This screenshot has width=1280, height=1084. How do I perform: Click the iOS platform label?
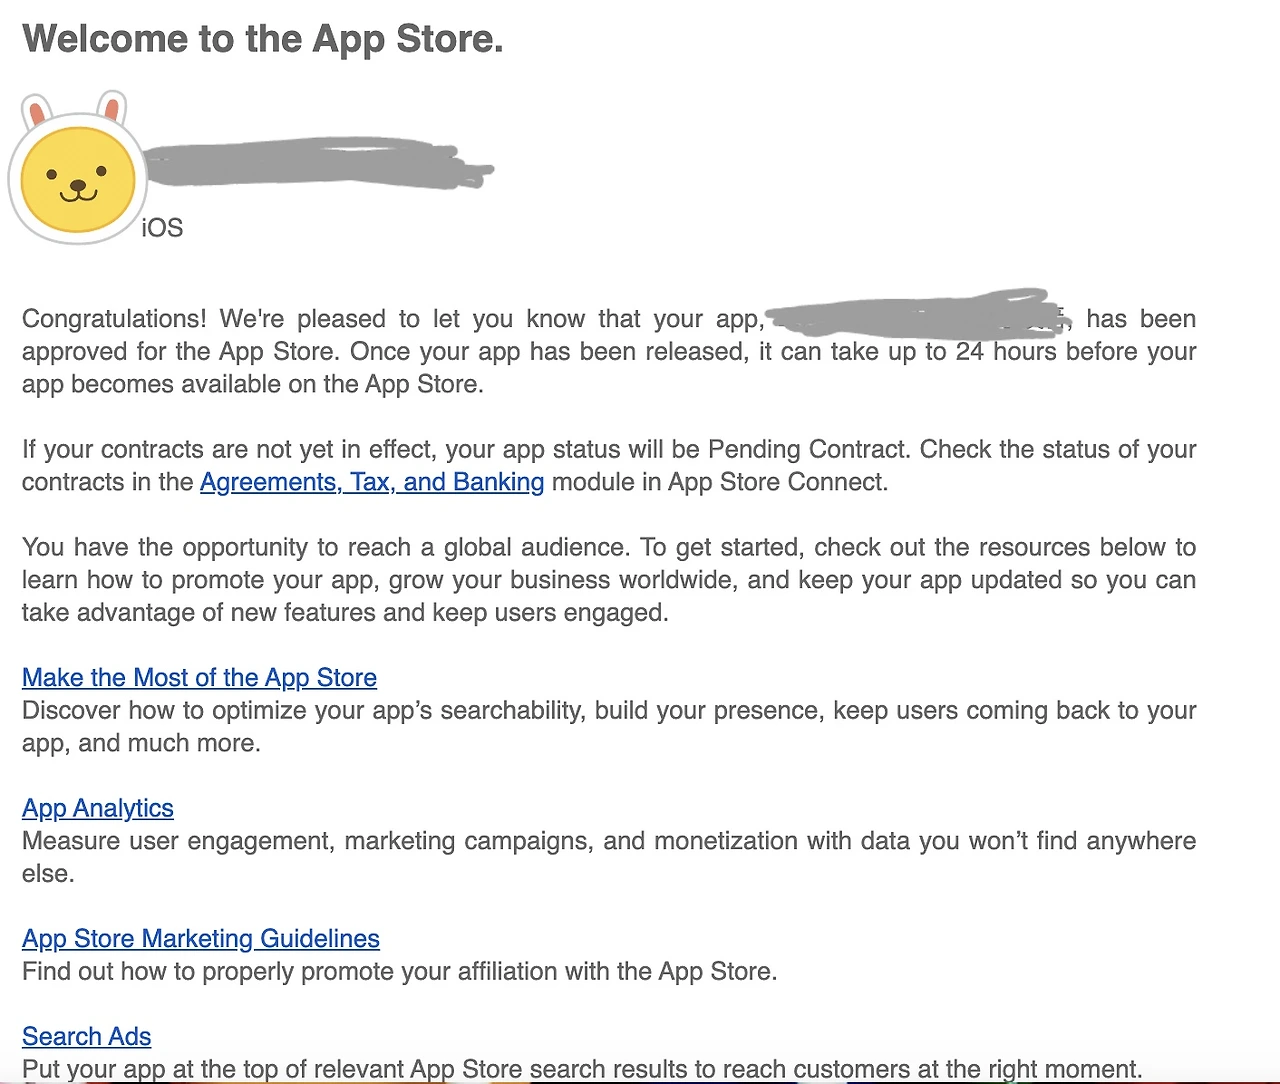[x=162, y=228]
